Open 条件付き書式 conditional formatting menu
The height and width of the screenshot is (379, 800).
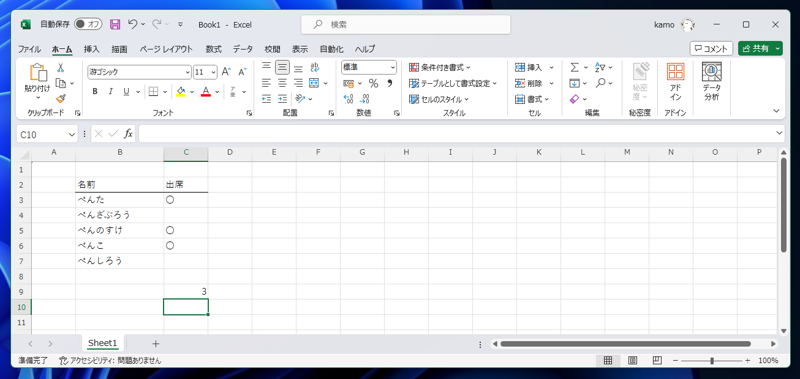tap(440, 67)
